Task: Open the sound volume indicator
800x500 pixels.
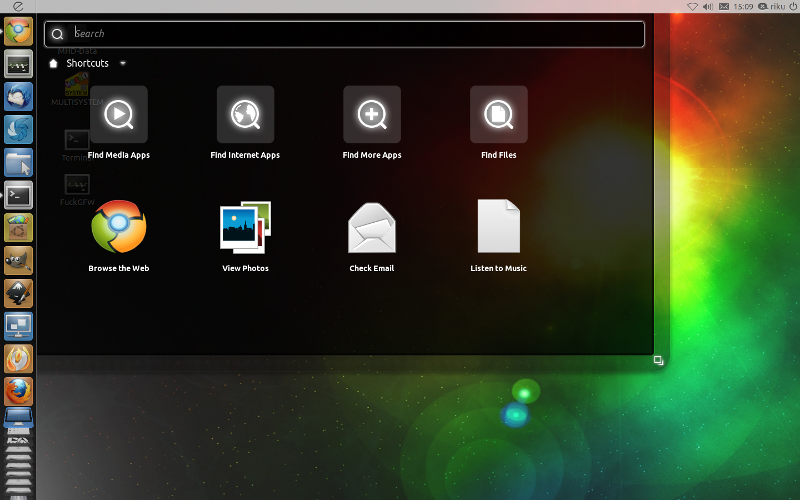Action: [x=708, y=7]
